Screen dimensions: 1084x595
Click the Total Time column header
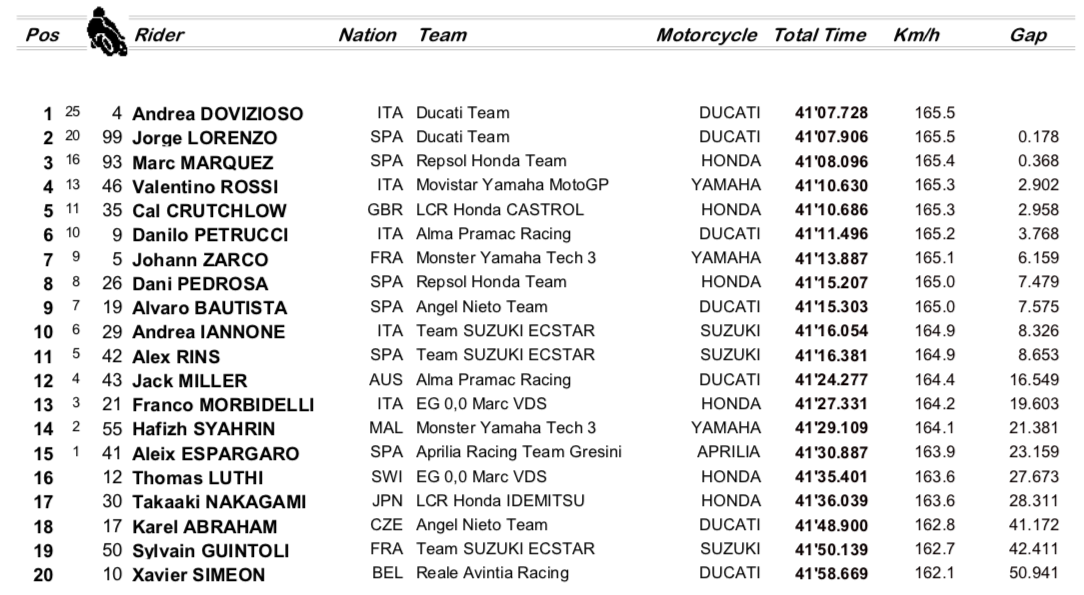pyautogui.click(x=819, y=35)
